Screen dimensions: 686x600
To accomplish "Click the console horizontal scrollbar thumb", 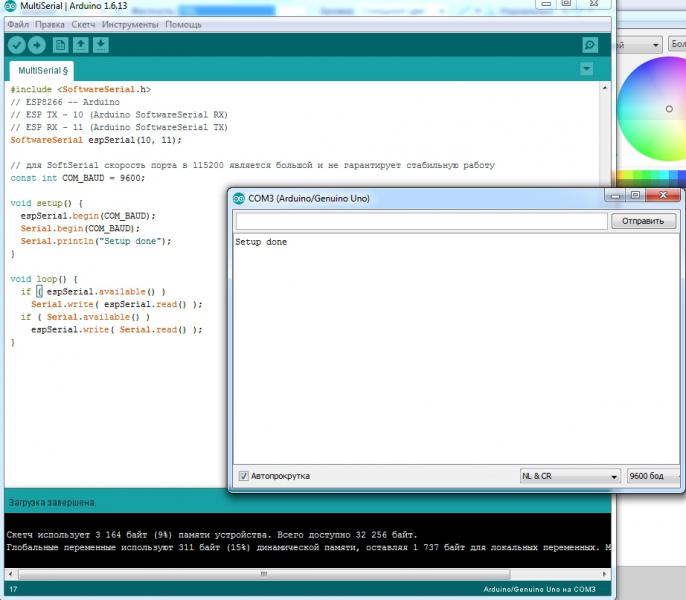I will pyautogui.click(x=264, y=574).
